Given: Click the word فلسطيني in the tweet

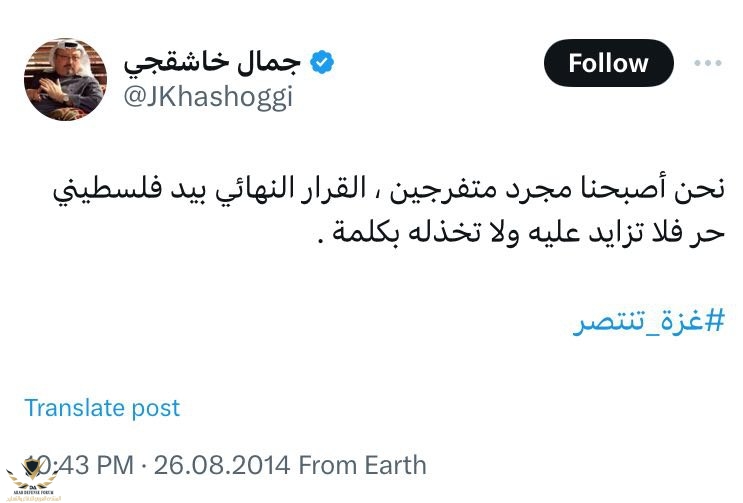Looking at the screenshot, I should pyautogui.click(x=108, y=190).
